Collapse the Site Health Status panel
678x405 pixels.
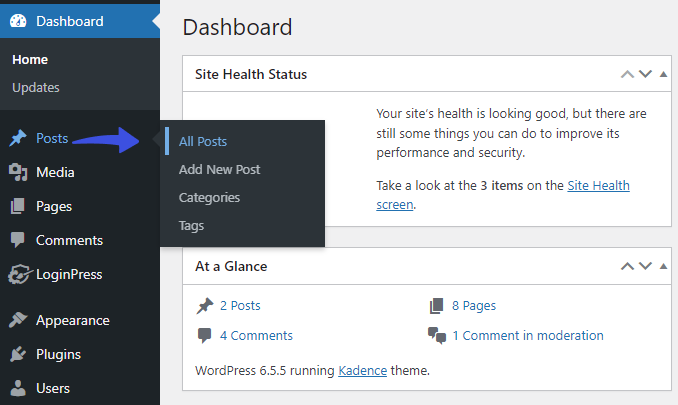point(663,74)
